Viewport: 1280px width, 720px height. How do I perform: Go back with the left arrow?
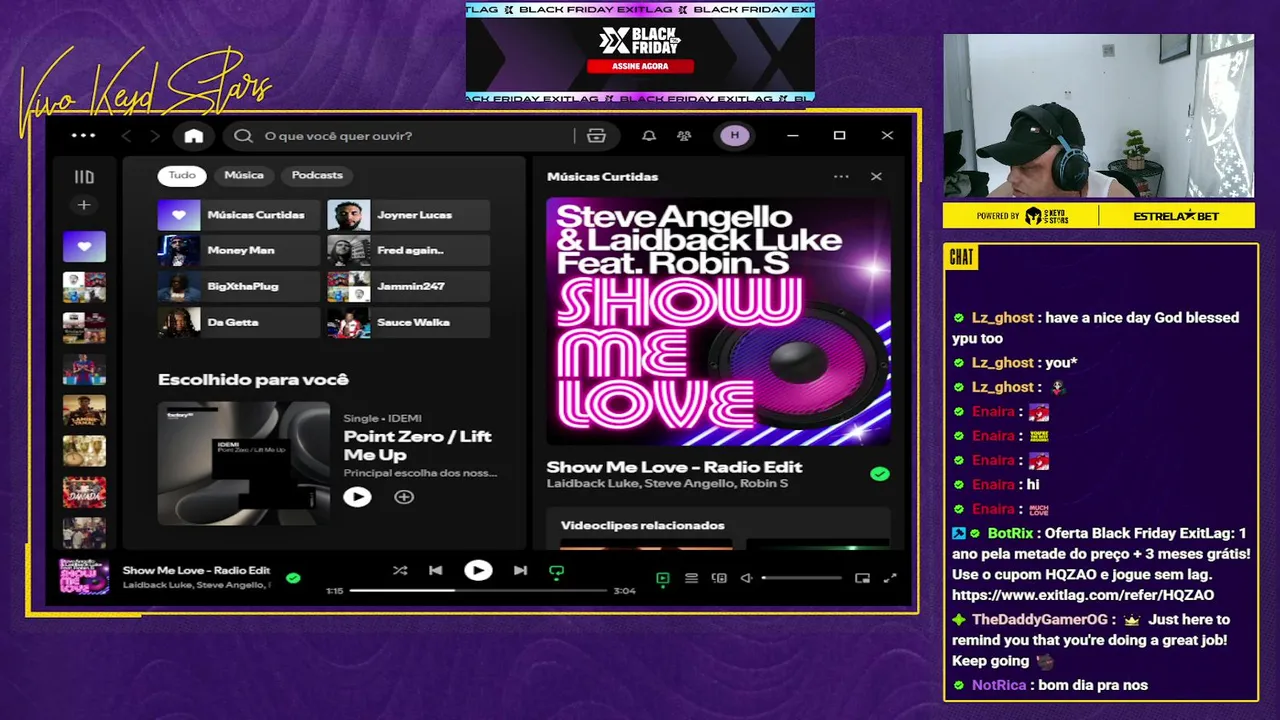click(126, 136)
